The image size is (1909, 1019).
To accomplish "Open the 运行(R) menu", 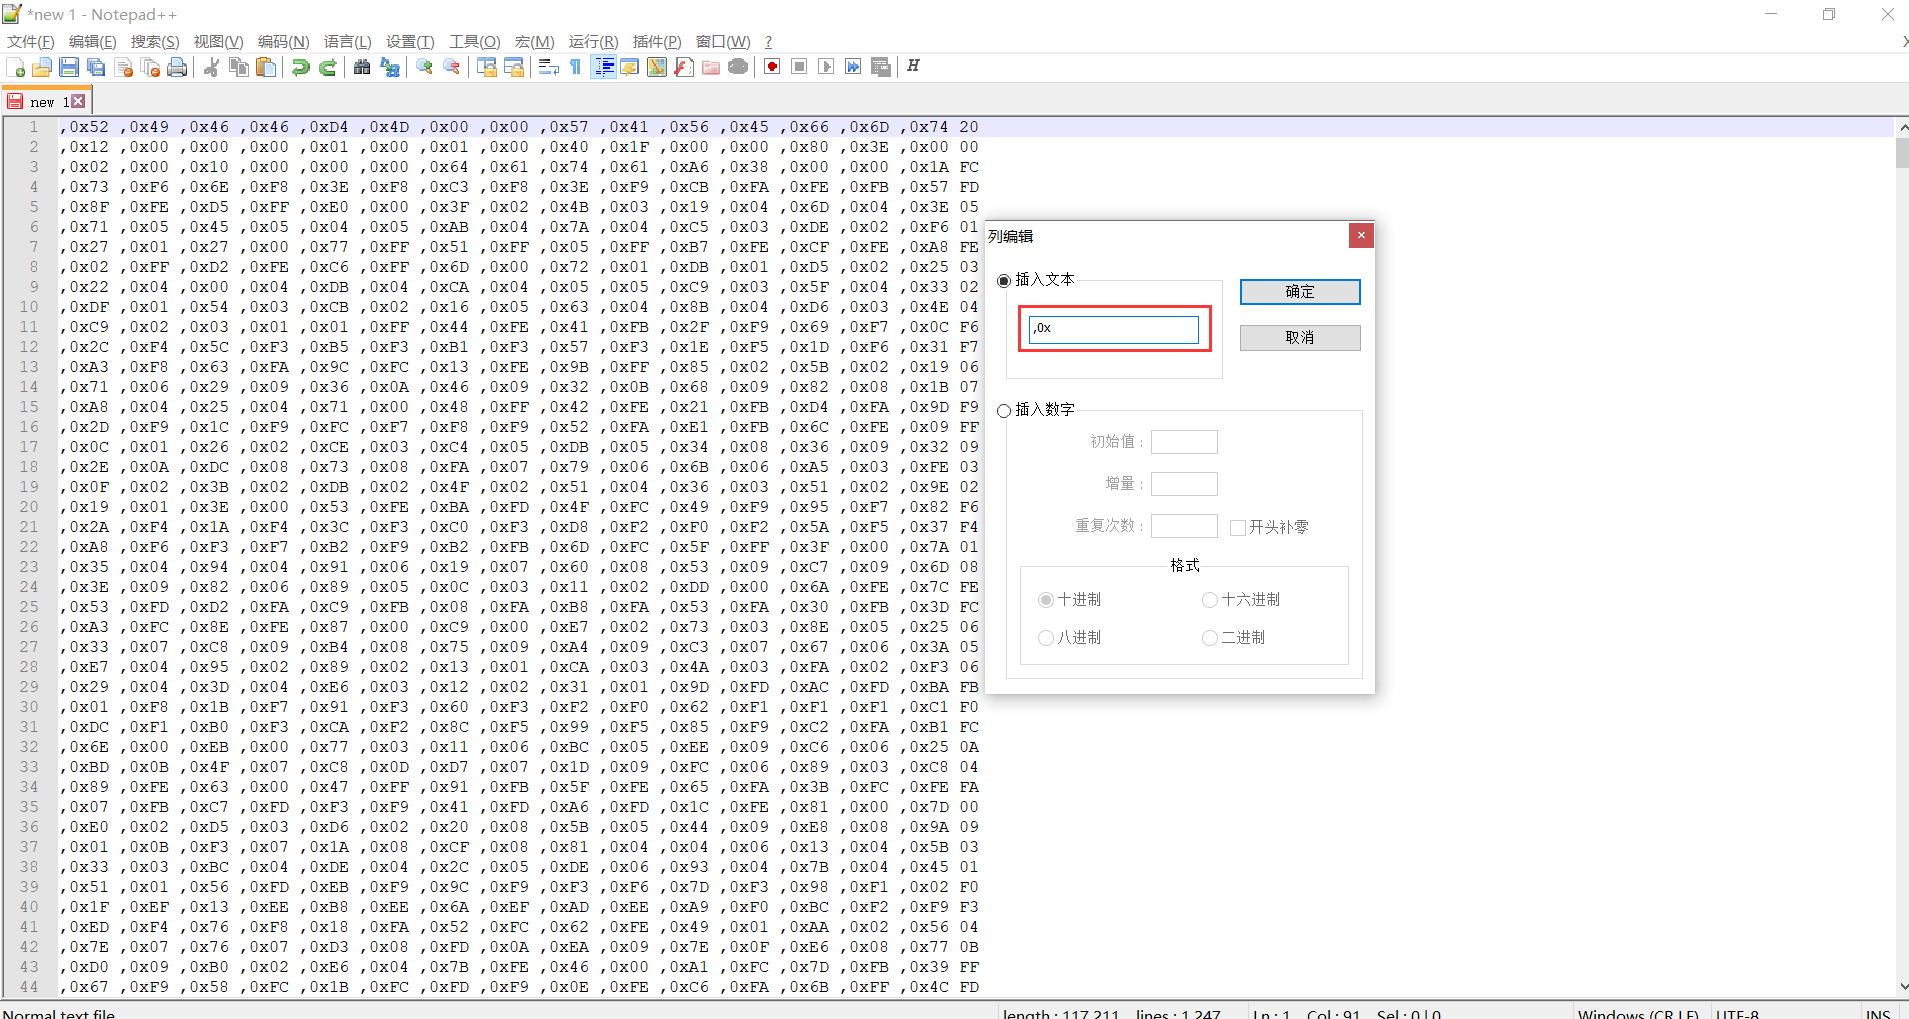I will (x=593, y=42).
